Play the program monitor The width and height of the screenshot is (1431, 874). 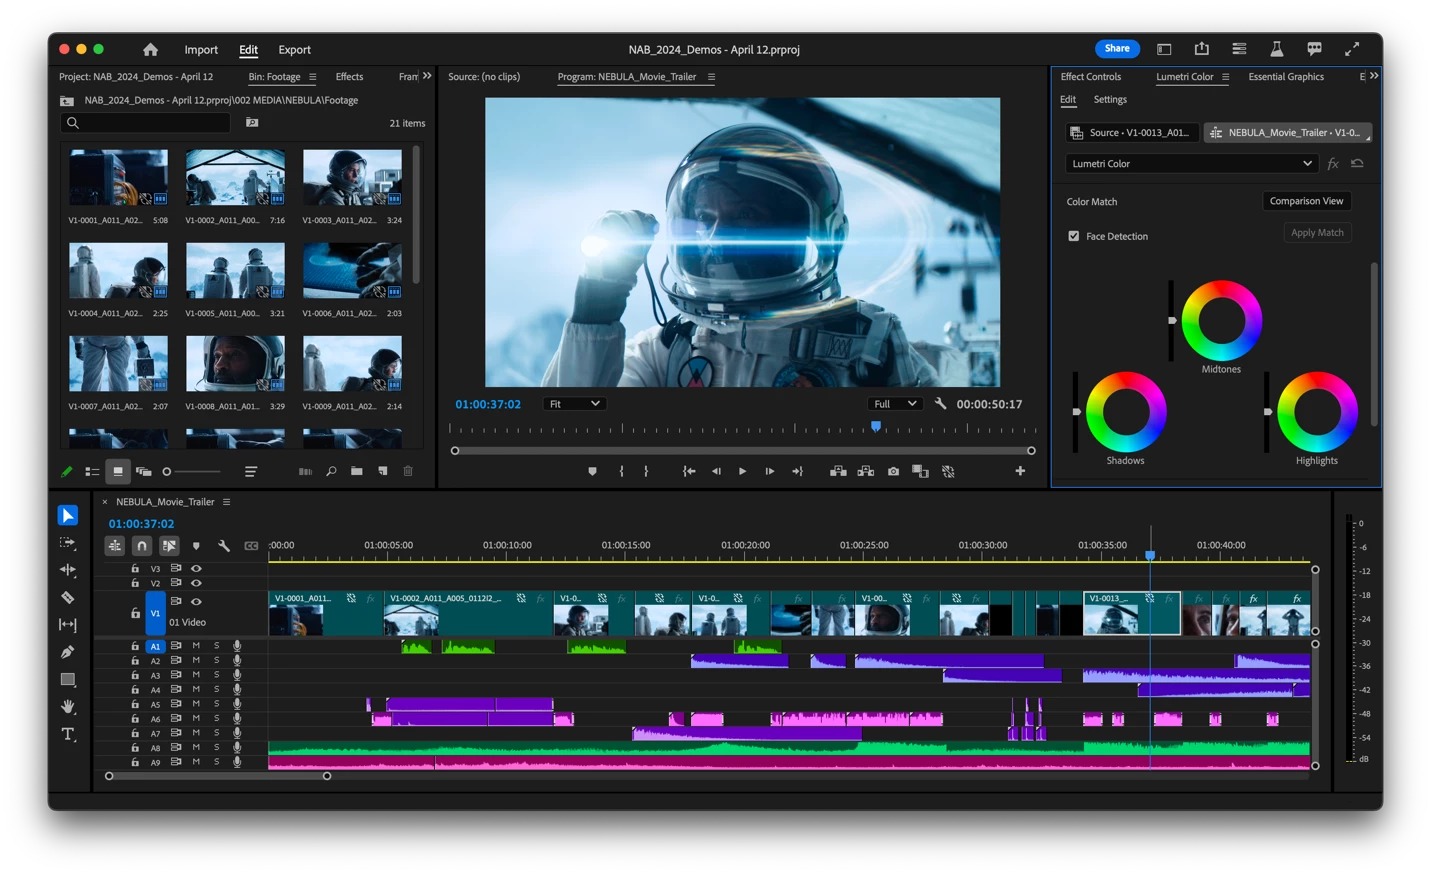(742, 471)
